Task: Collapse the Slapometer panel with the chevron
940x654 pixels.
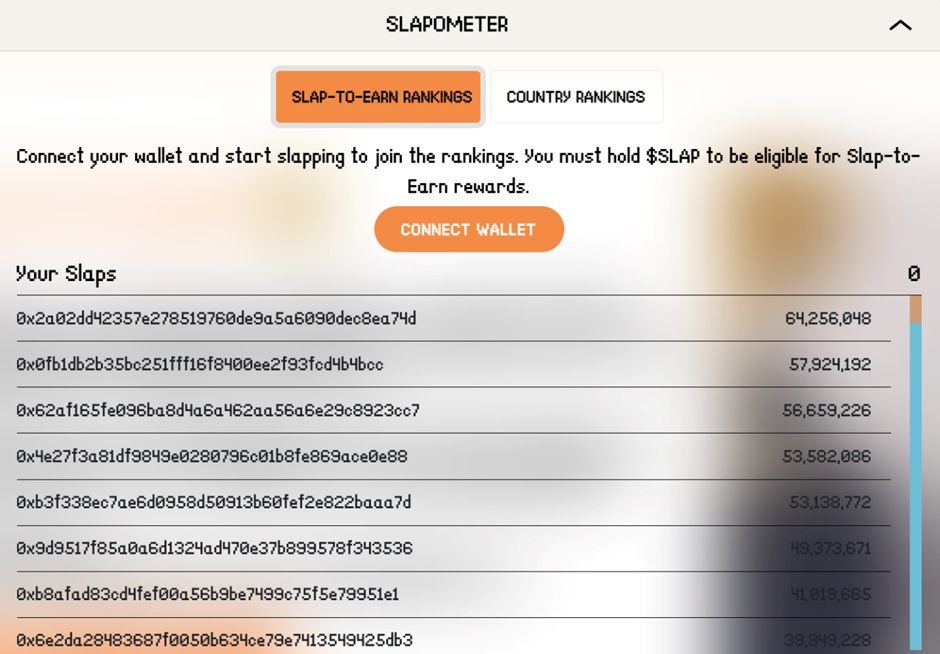Action: pyautogui.click(x=900, y=25)
